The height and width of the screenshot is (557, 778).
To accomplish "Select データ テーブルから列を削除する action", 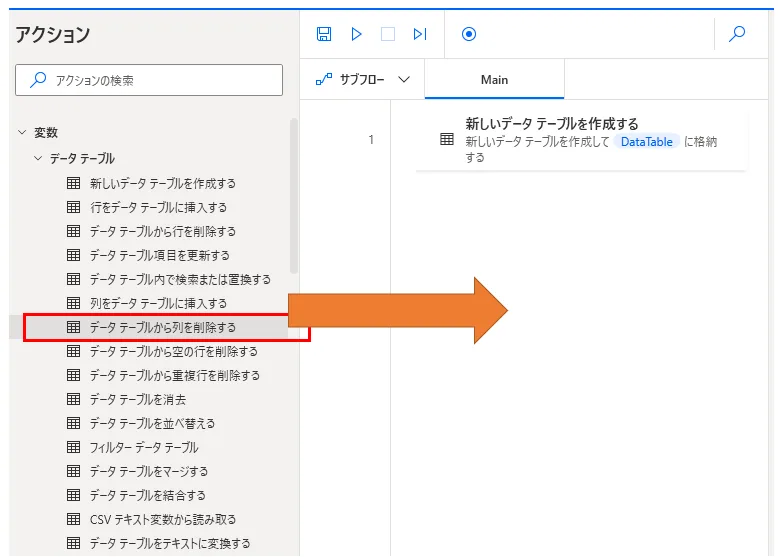I will (162, 327).
